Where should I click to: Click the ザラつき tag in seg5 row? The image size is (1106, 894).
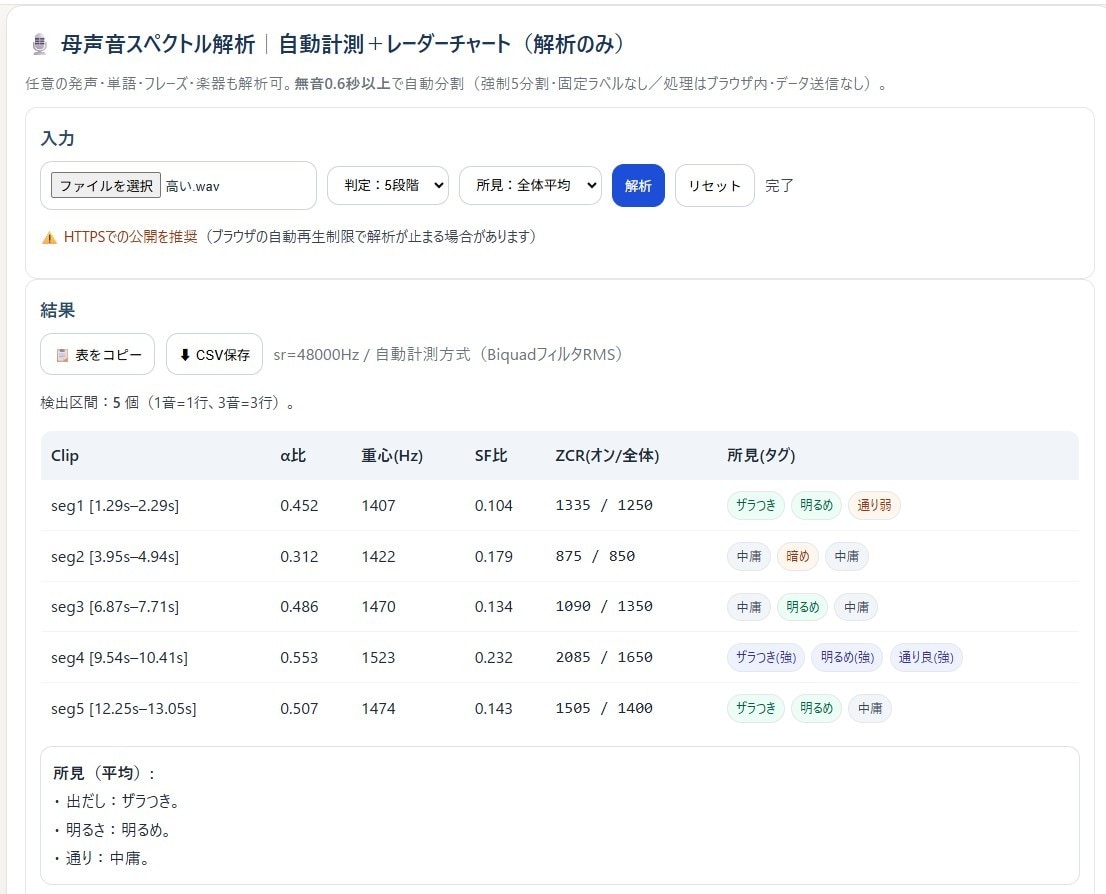coord(755,708)
